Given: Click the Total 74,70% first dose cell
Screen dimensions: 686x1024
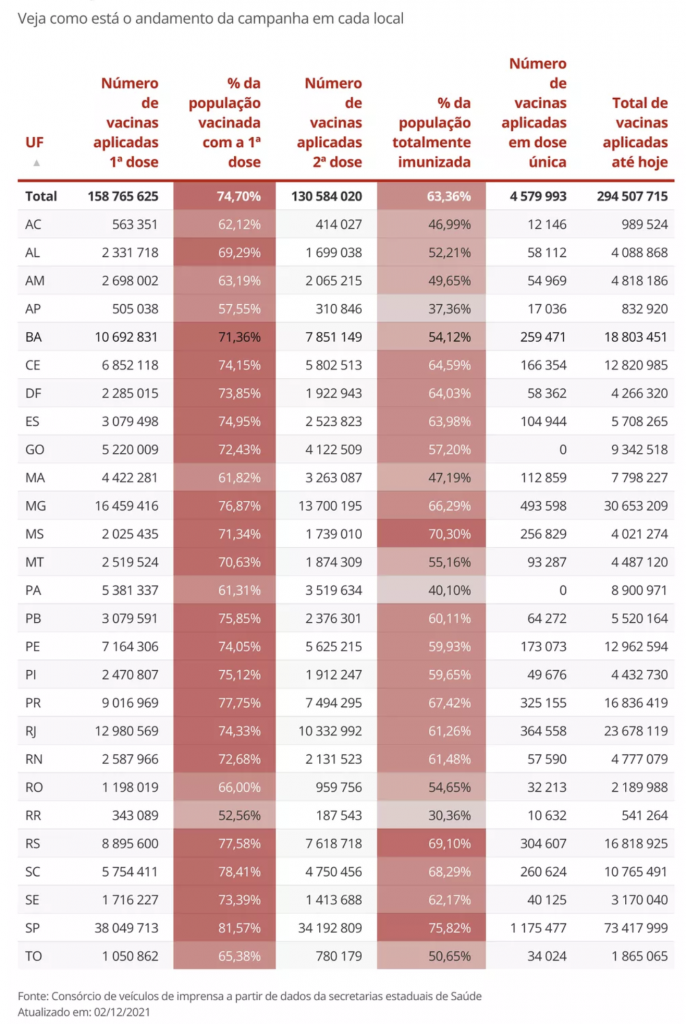Looking at the screenshot, I should click(x=240, y=196).
